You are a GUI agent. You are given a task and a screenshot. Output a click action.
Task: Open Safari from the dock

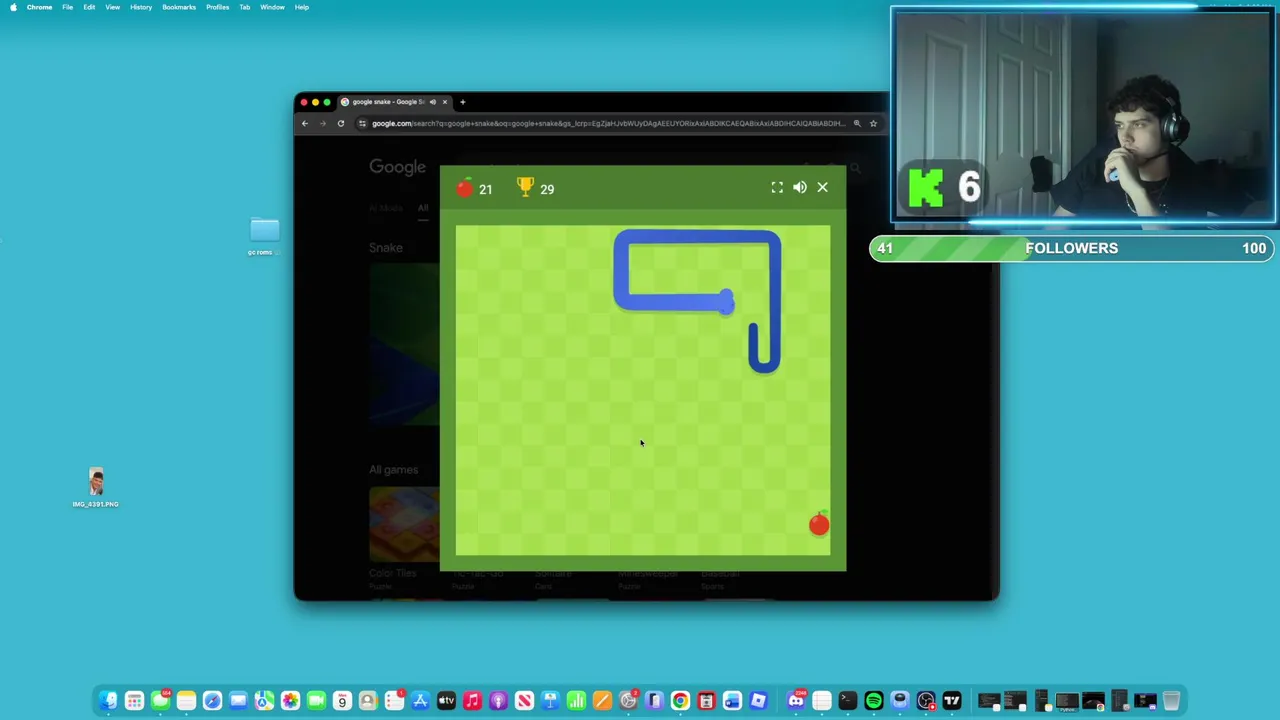tap(212, 700)
